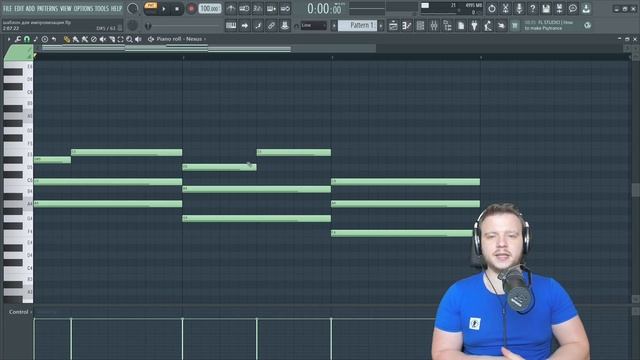Screen dimensions: 640x360
Task: Click the speech bubble icon
Action: (573, 9)
